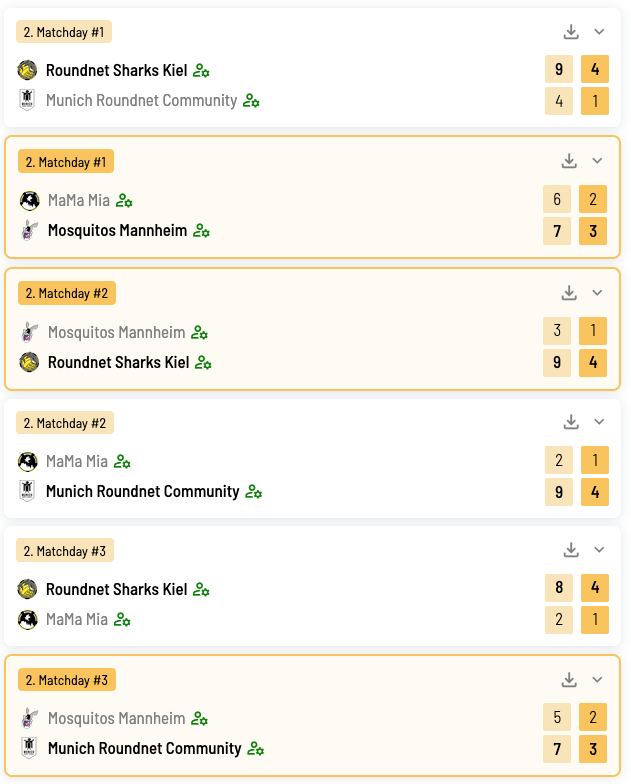Open player settings icon beside MaMa Mia, Matchday #2
The height and width of the screenshot is (784, 631).
[x=123, y=462]
